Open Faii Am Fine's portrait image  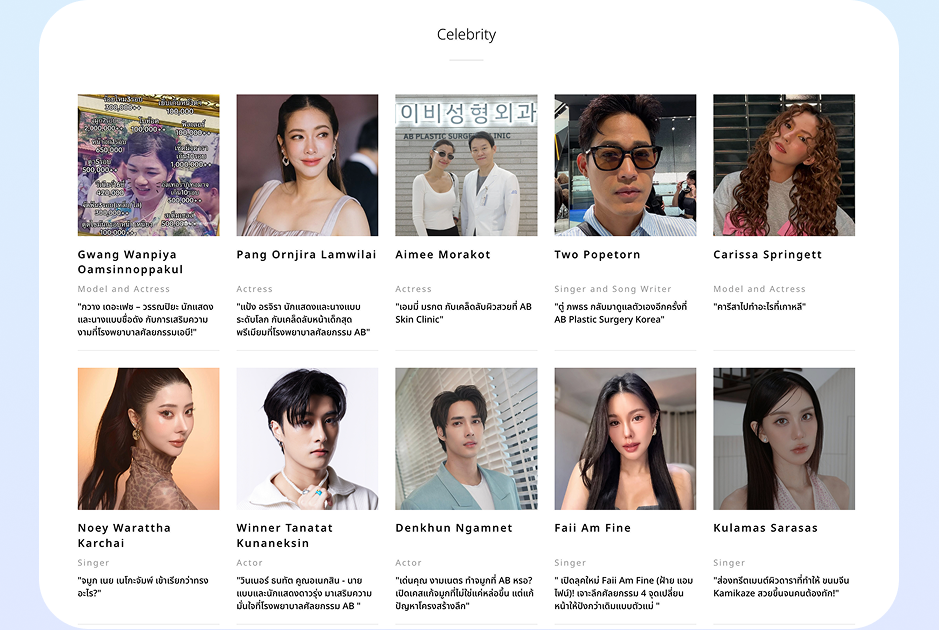click(x=625, y=439)
